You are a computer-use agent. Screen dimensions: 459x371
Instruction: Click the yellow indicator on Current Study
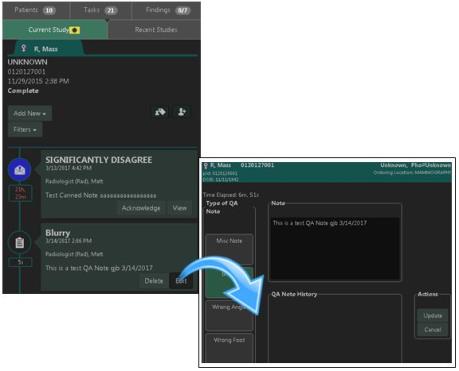click(75, 30)
